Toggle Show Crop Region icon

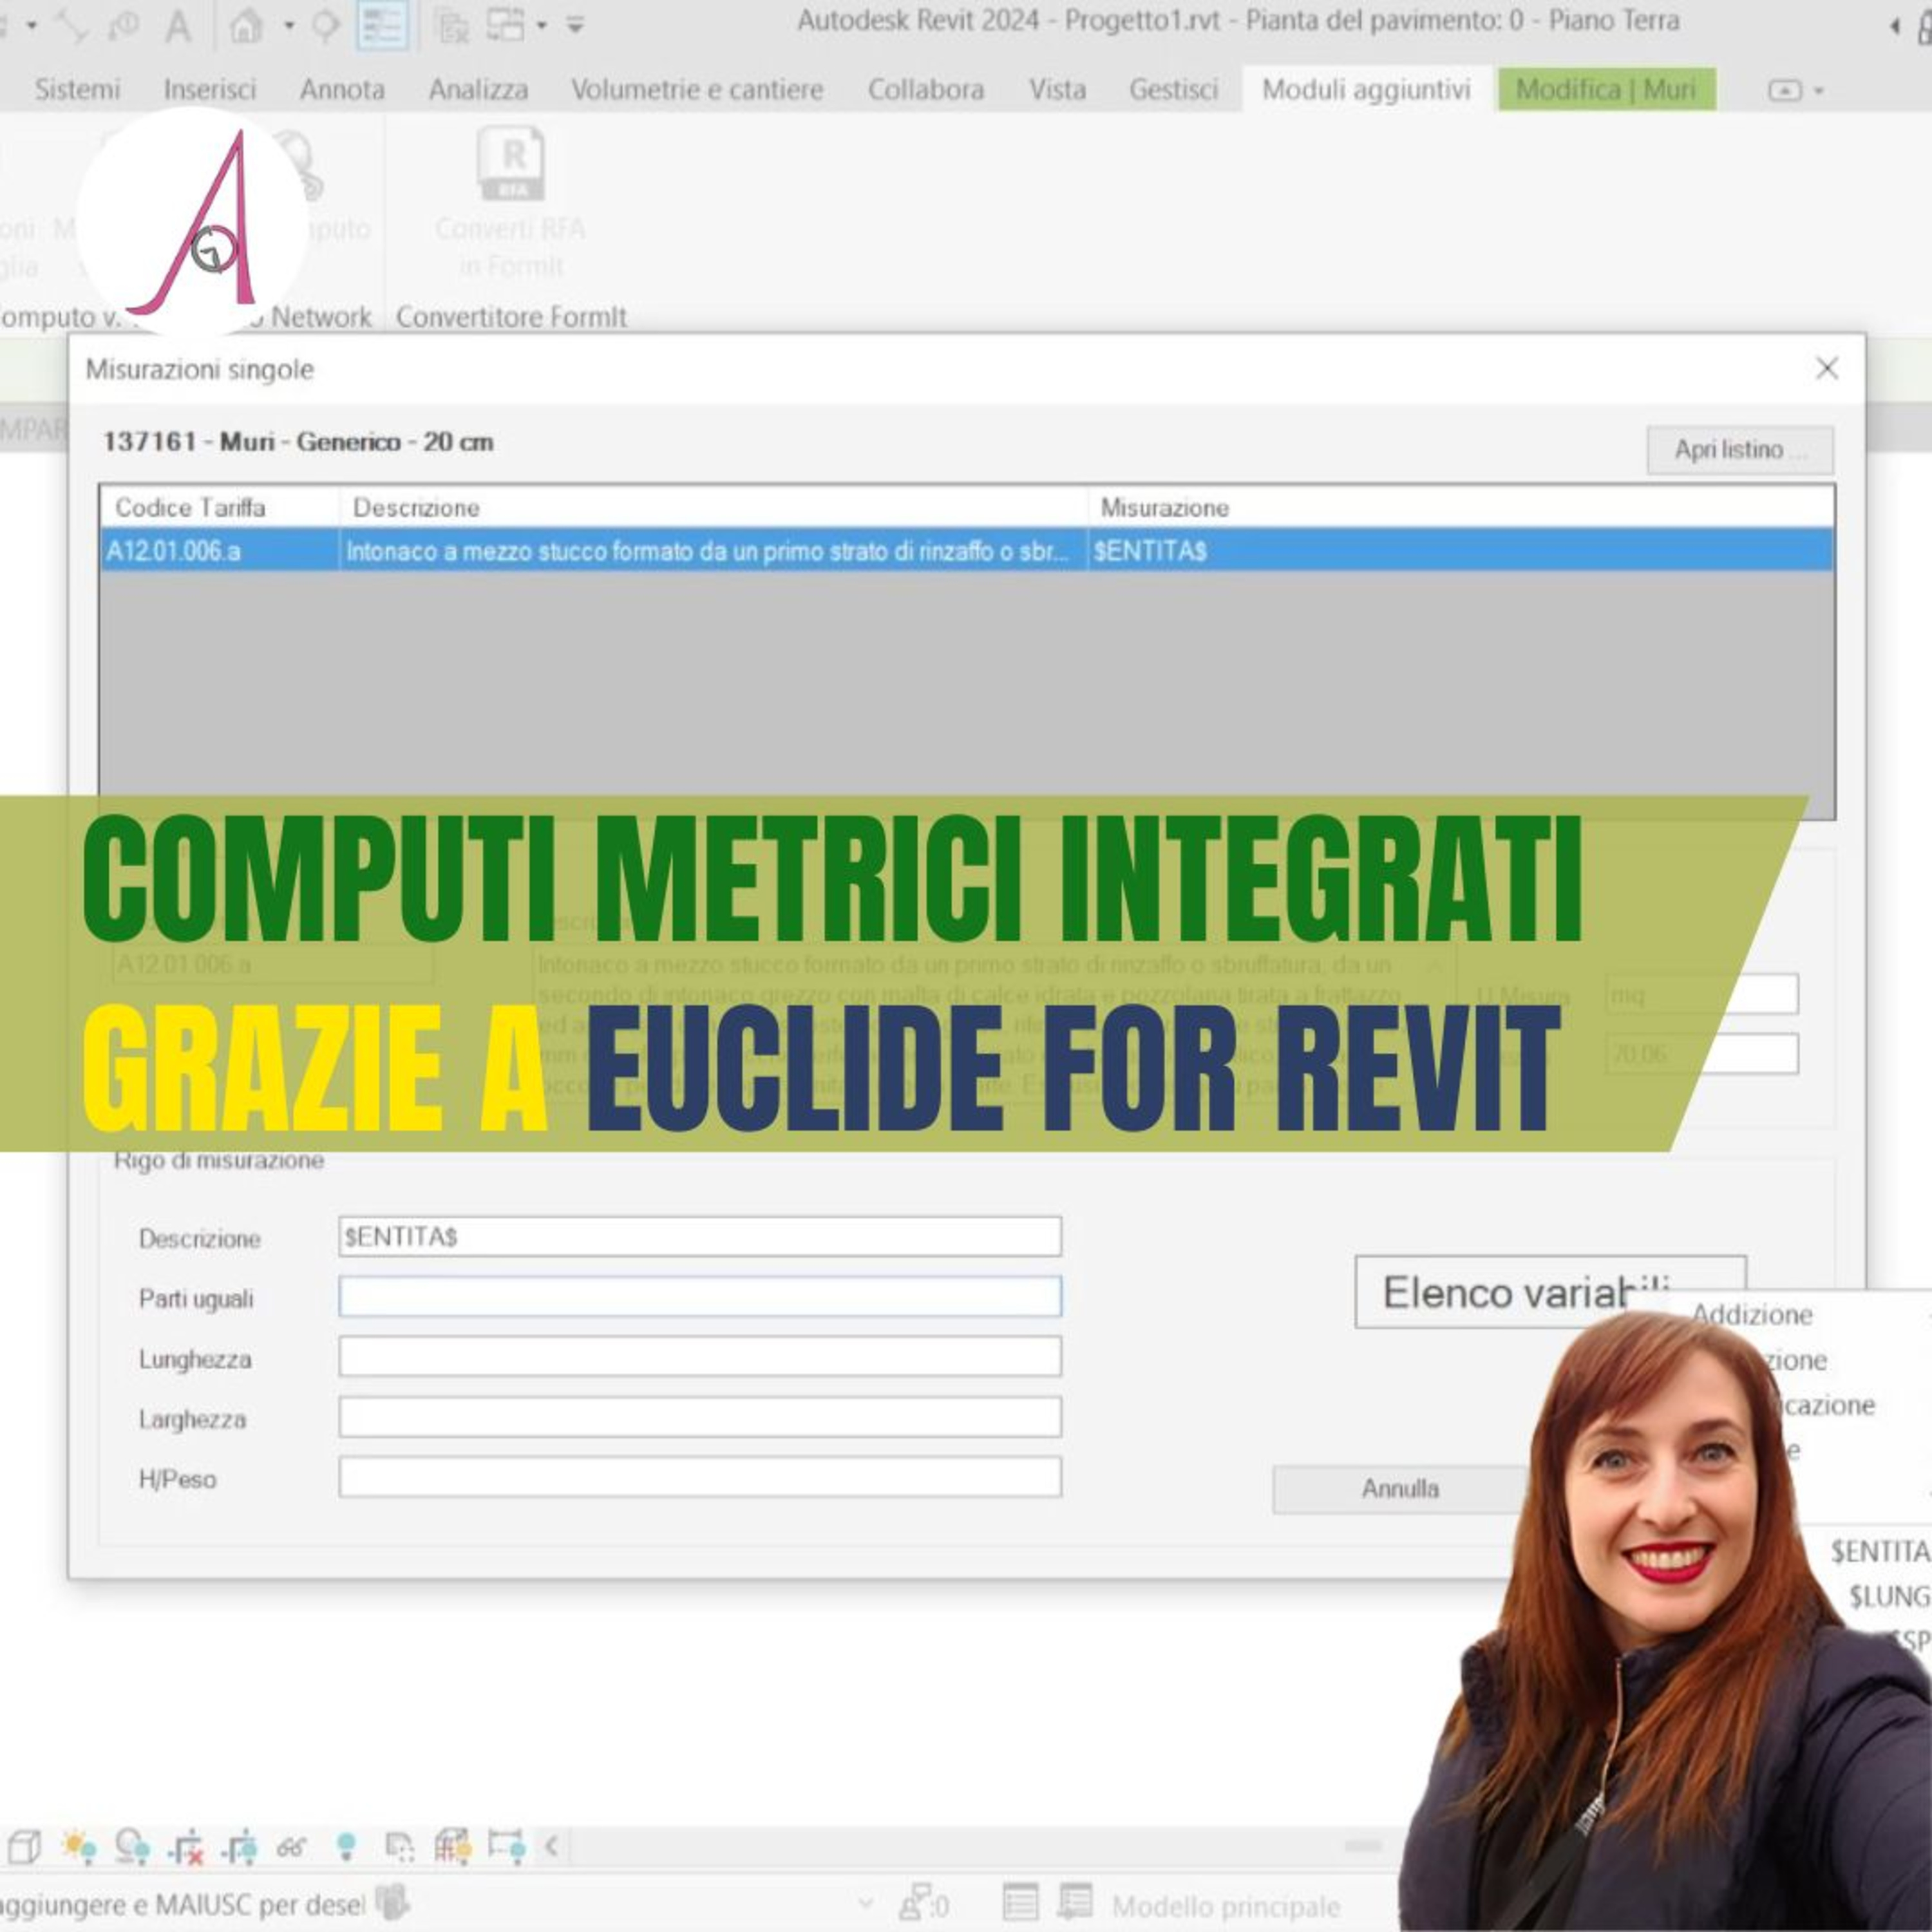pyautogui.click(x=240, y=1846)
